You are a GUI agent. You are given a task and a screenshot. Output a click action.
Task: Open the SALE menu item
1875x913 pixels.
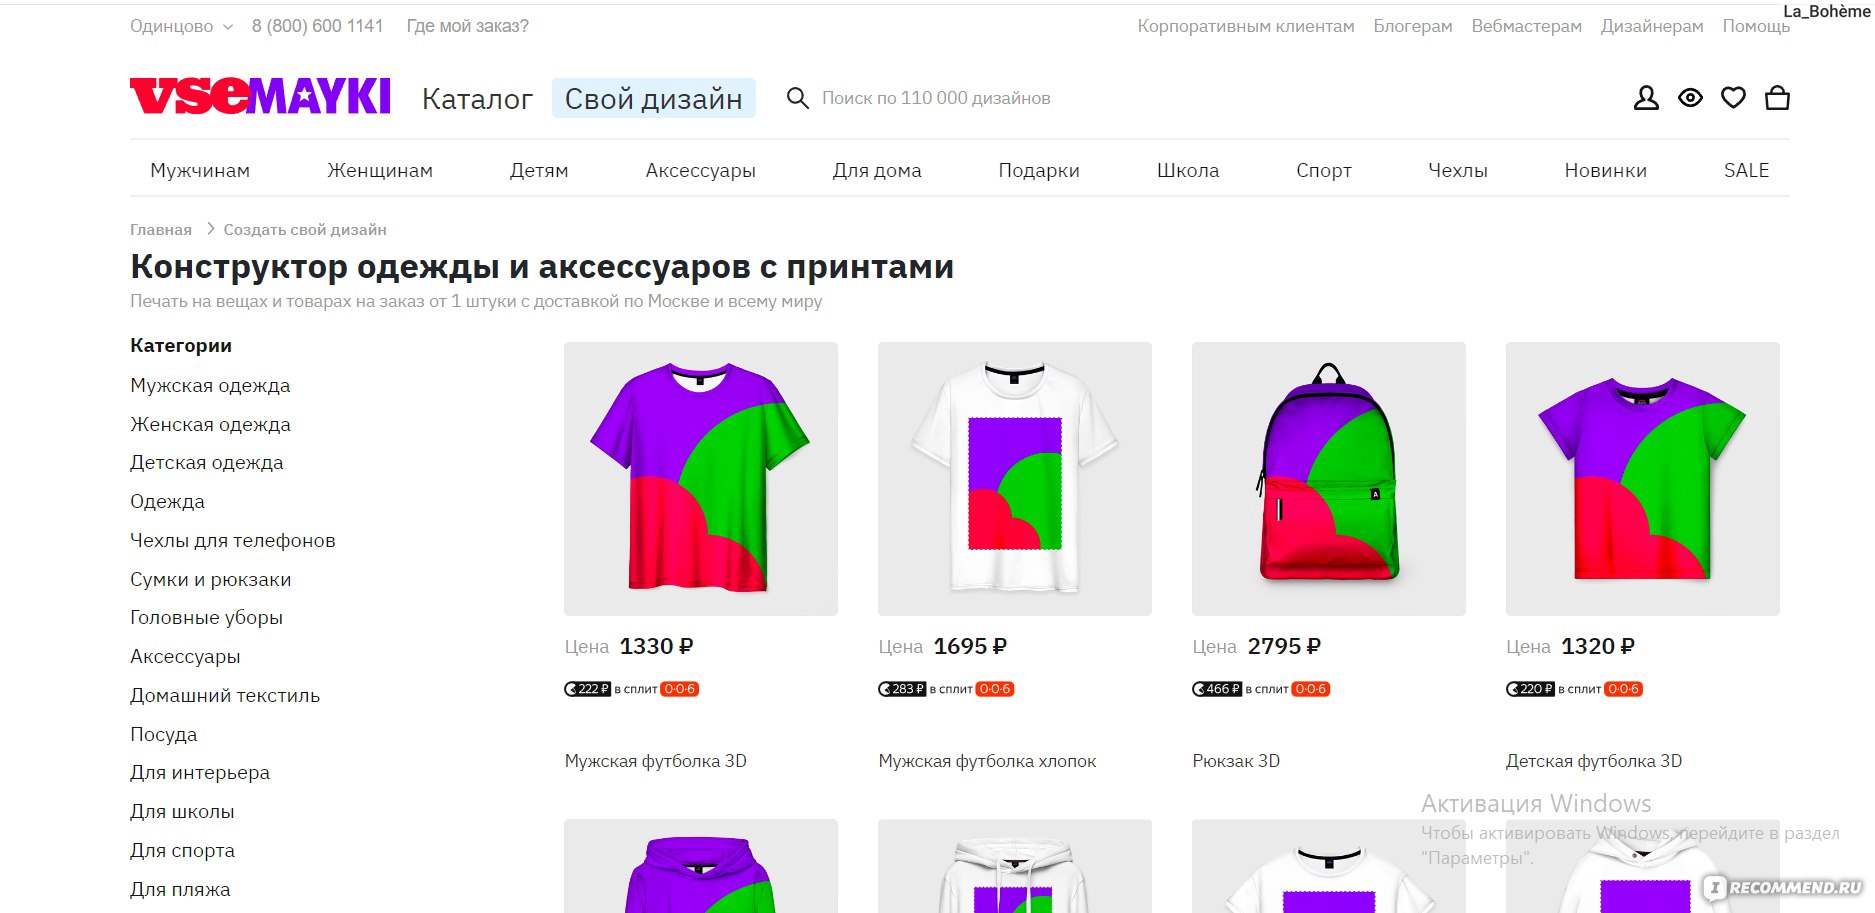coord(1746,170)
